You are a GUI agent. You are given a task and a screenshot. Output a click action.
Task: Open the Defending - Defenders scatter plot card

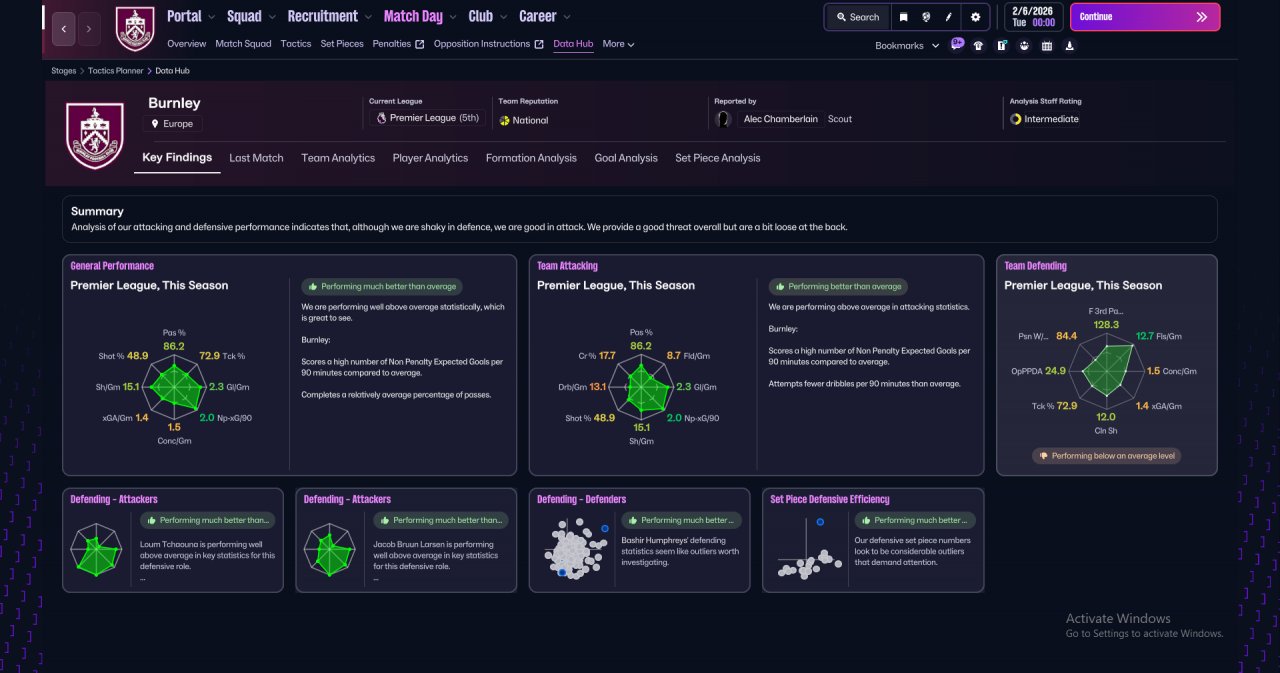click(640, 540)
